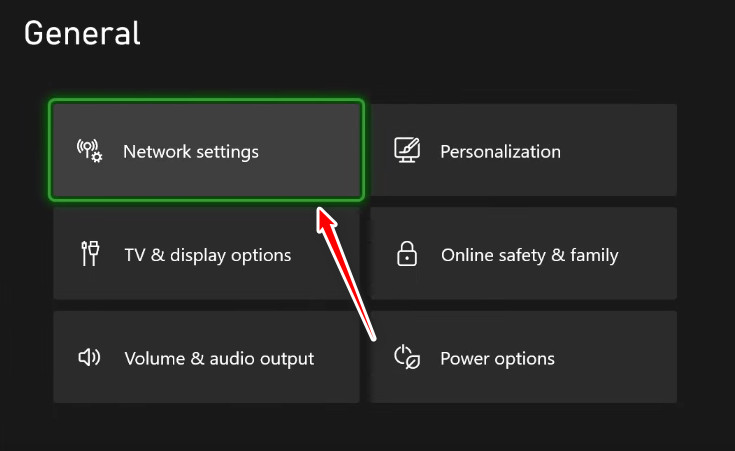Click the Personalization monitor pen icon
The height and width of the screenshot is (451, 735).
(406, 151)
